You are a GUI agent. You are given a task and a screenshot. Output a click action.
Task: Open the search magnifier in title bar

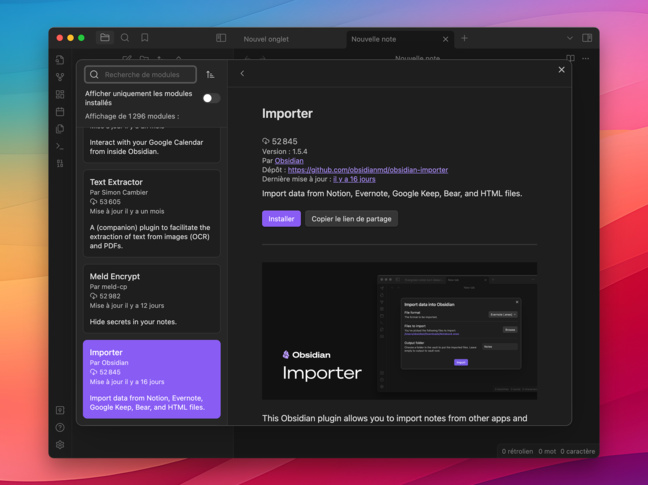pos(125,38)
